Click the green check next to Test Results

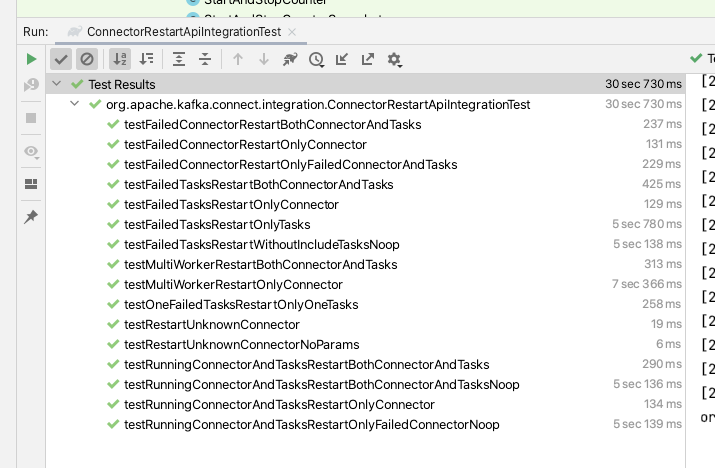click(78, 84)
